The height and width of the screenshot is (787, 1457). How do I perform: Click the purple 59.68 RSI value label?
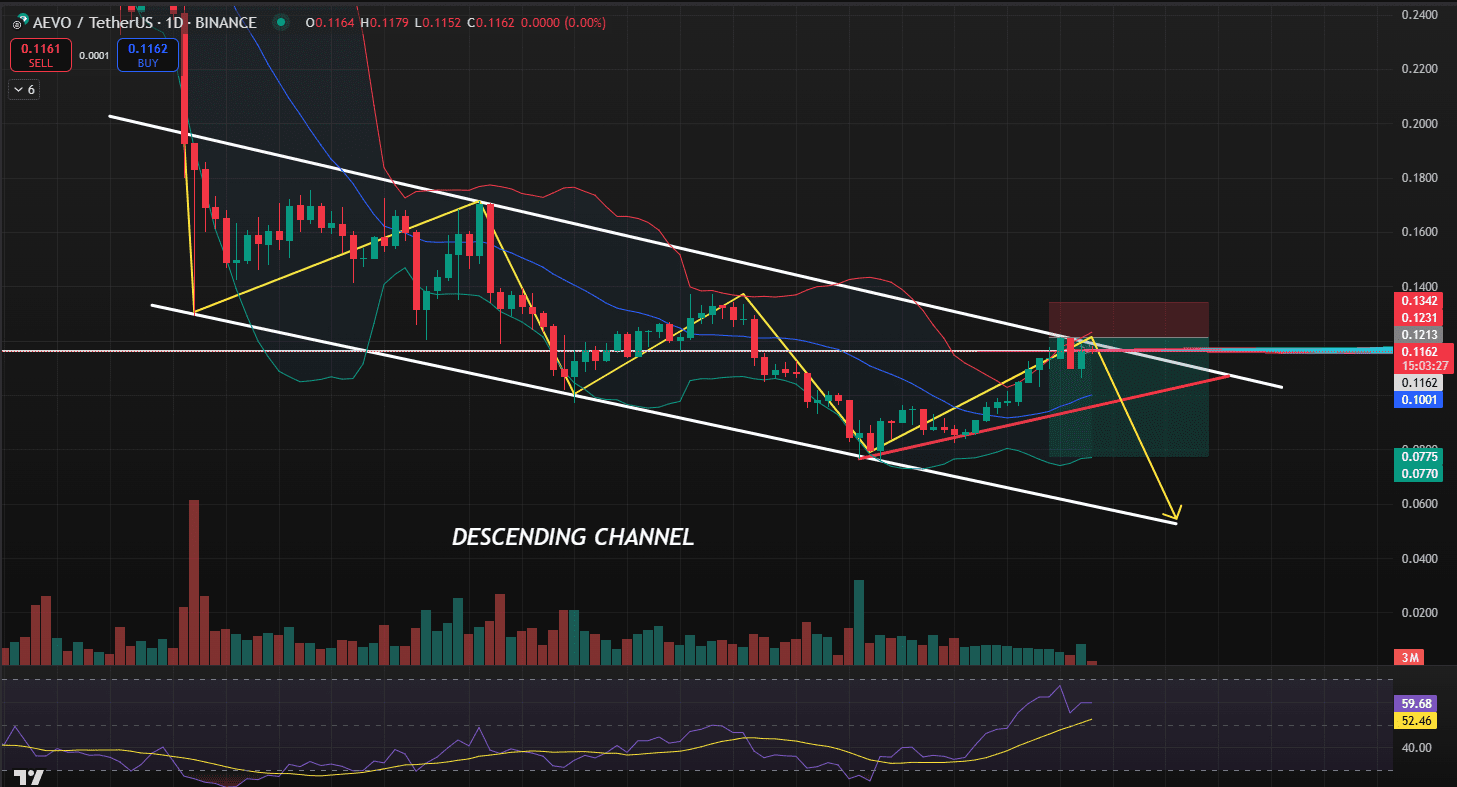[x=1420, y=703]
